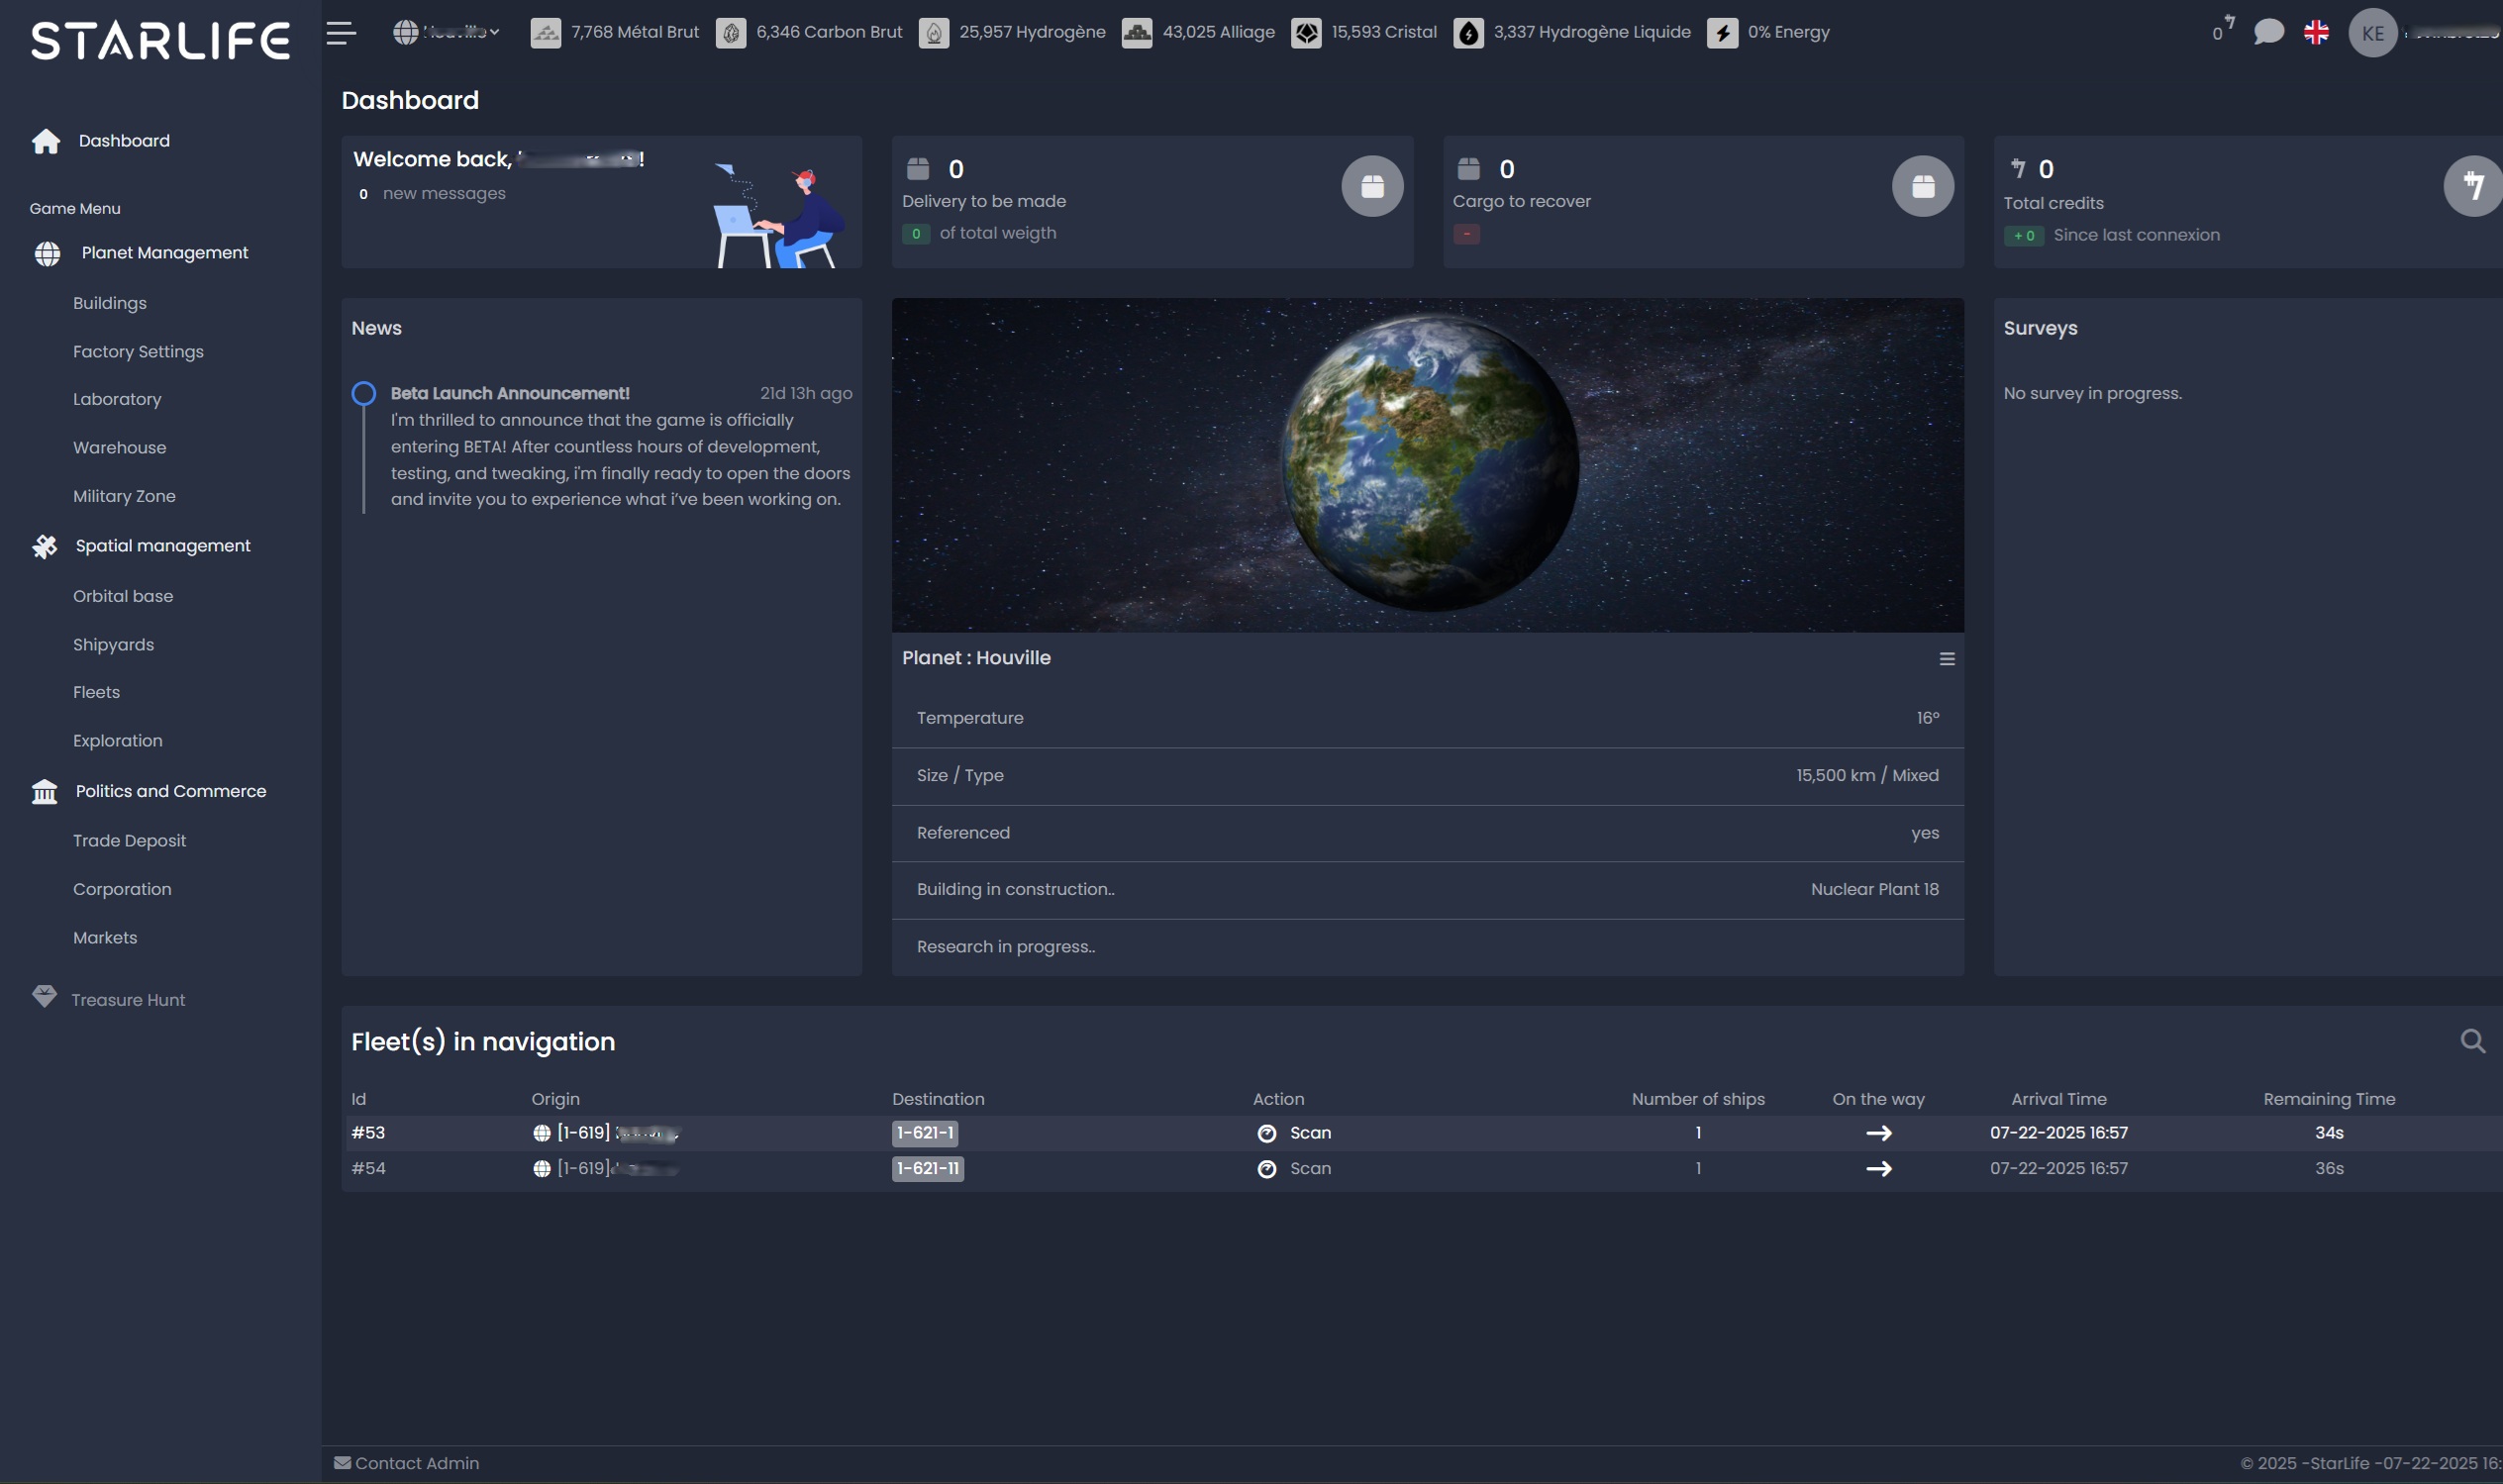Open Treasure Hunt page
This screenshot has height=1484, width=2503.
[x=128, y=1000]
